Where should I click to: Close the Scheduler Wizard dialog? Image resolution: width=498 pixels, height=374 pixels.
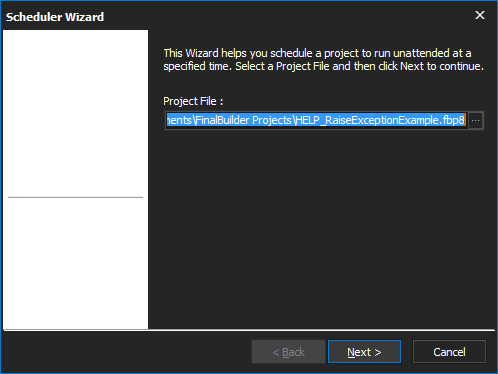pos(480,15)
